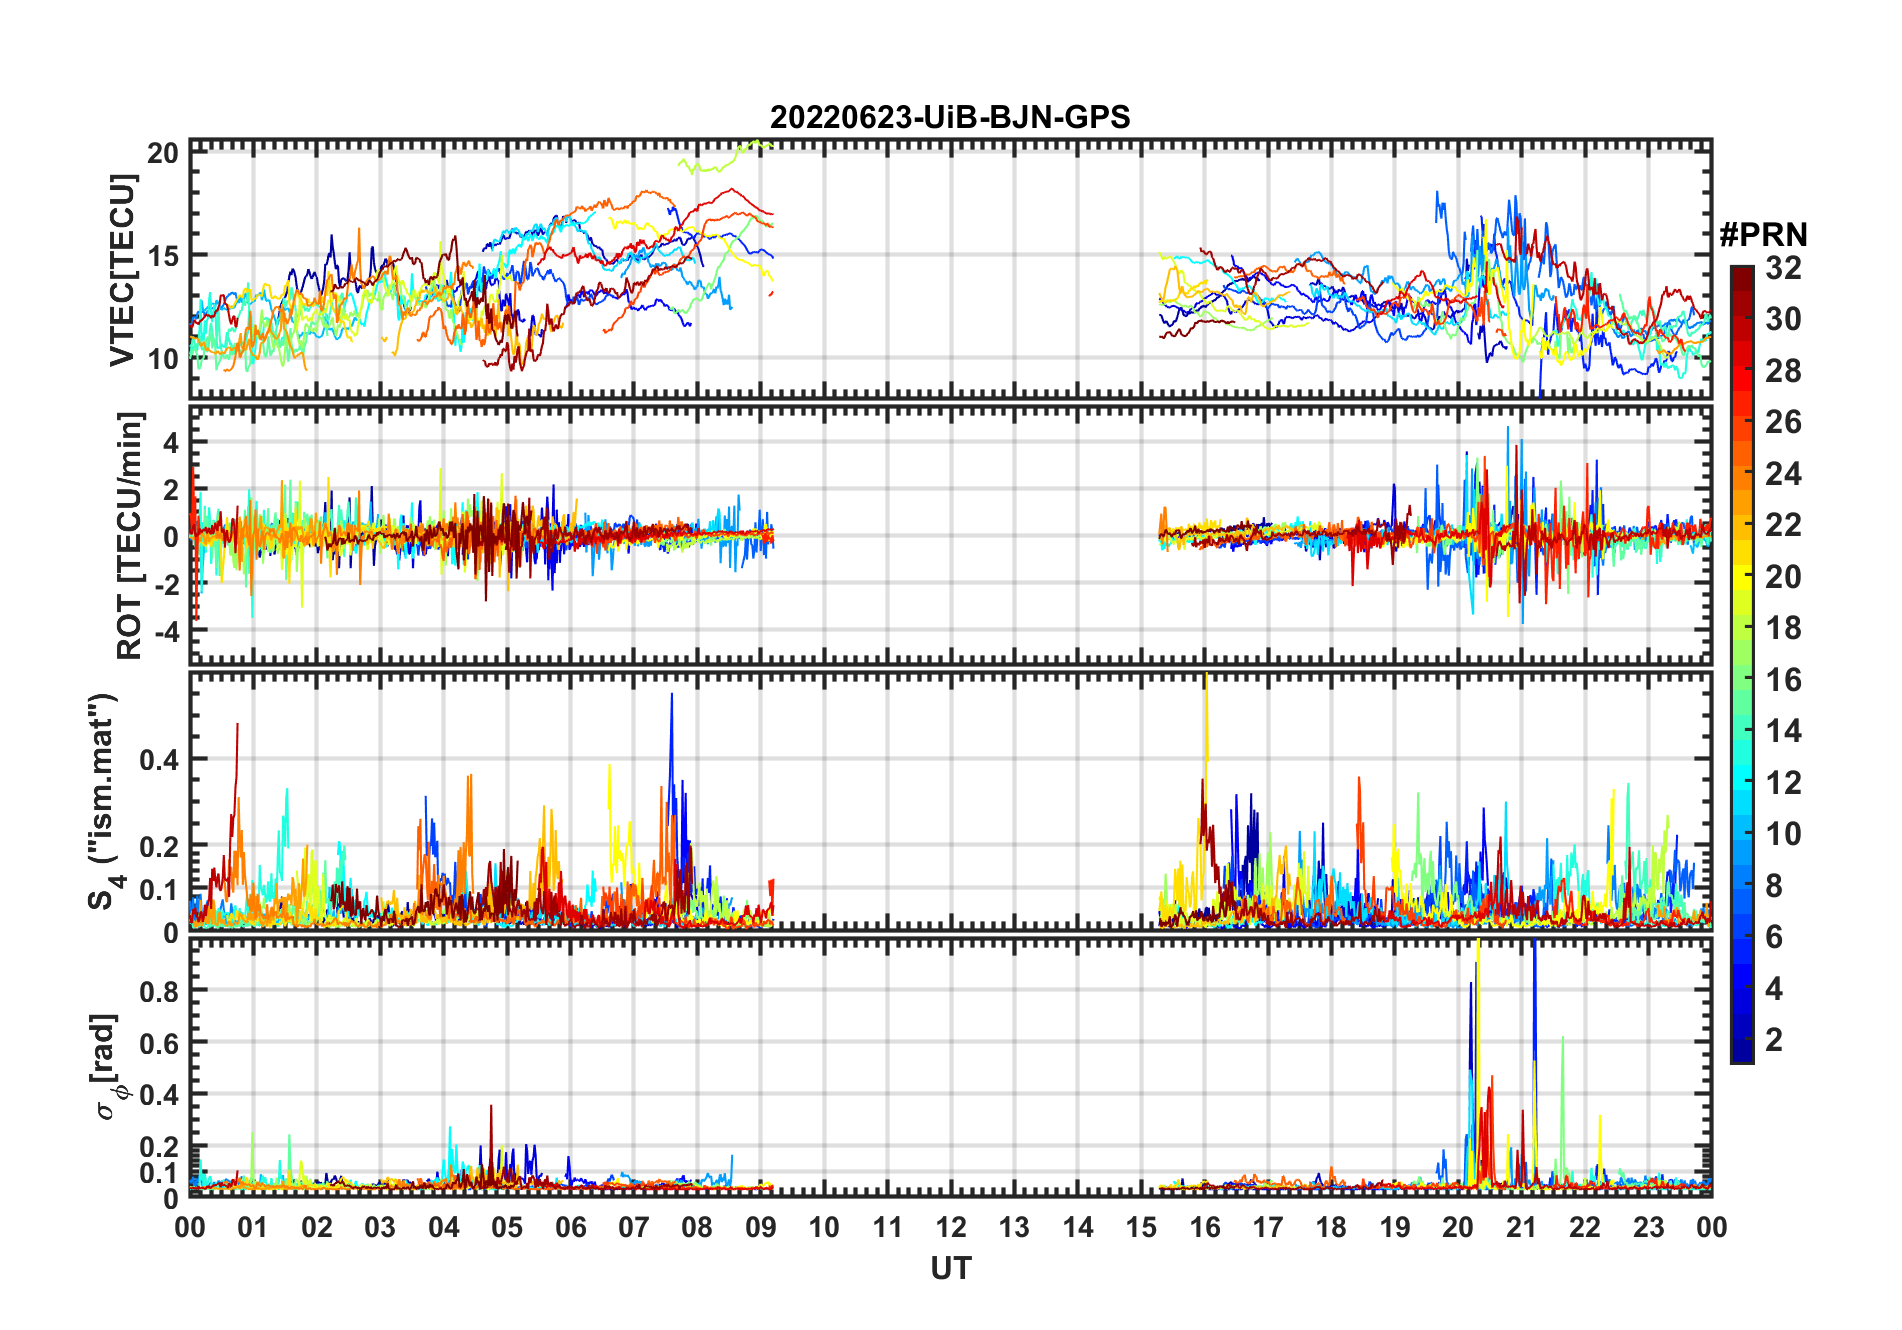Screen dimensions: 1902x1330
Task: Click the x-axis tick label 12
Action: point(951,1227)
